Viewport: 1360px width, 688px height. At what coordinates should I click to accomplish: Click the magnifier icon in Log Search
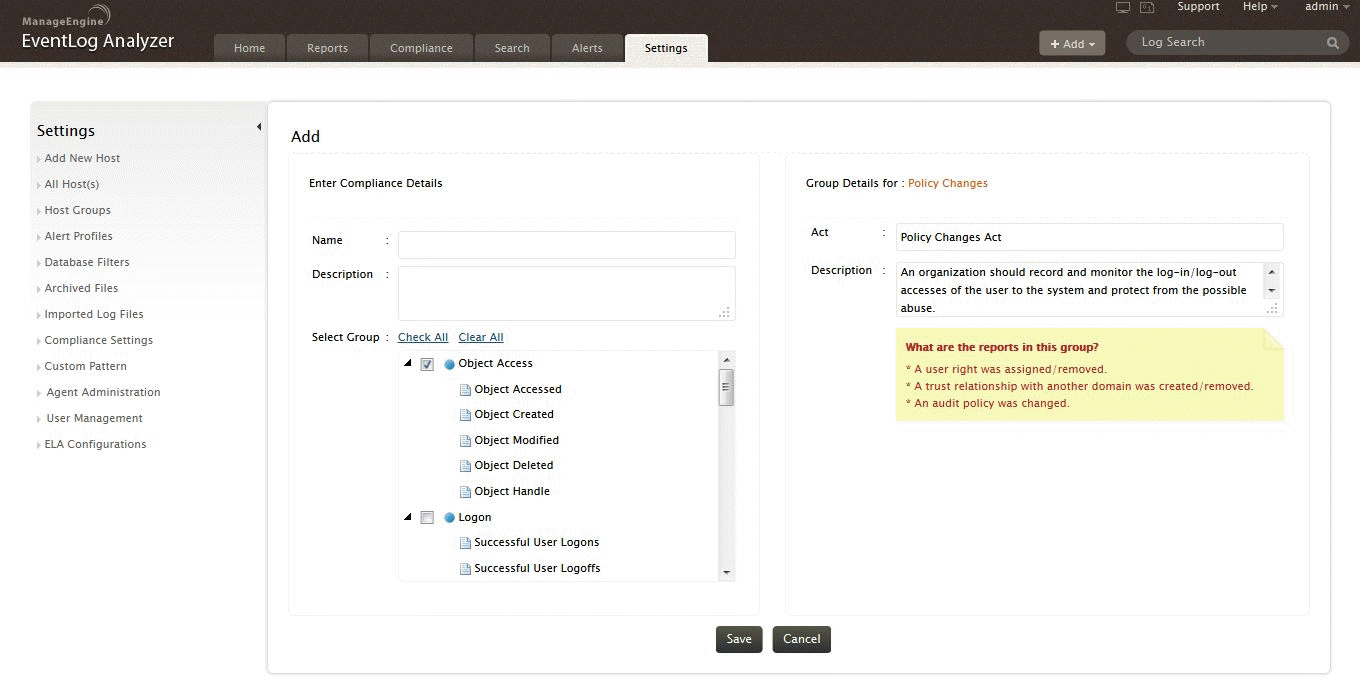pos(1332,43)
